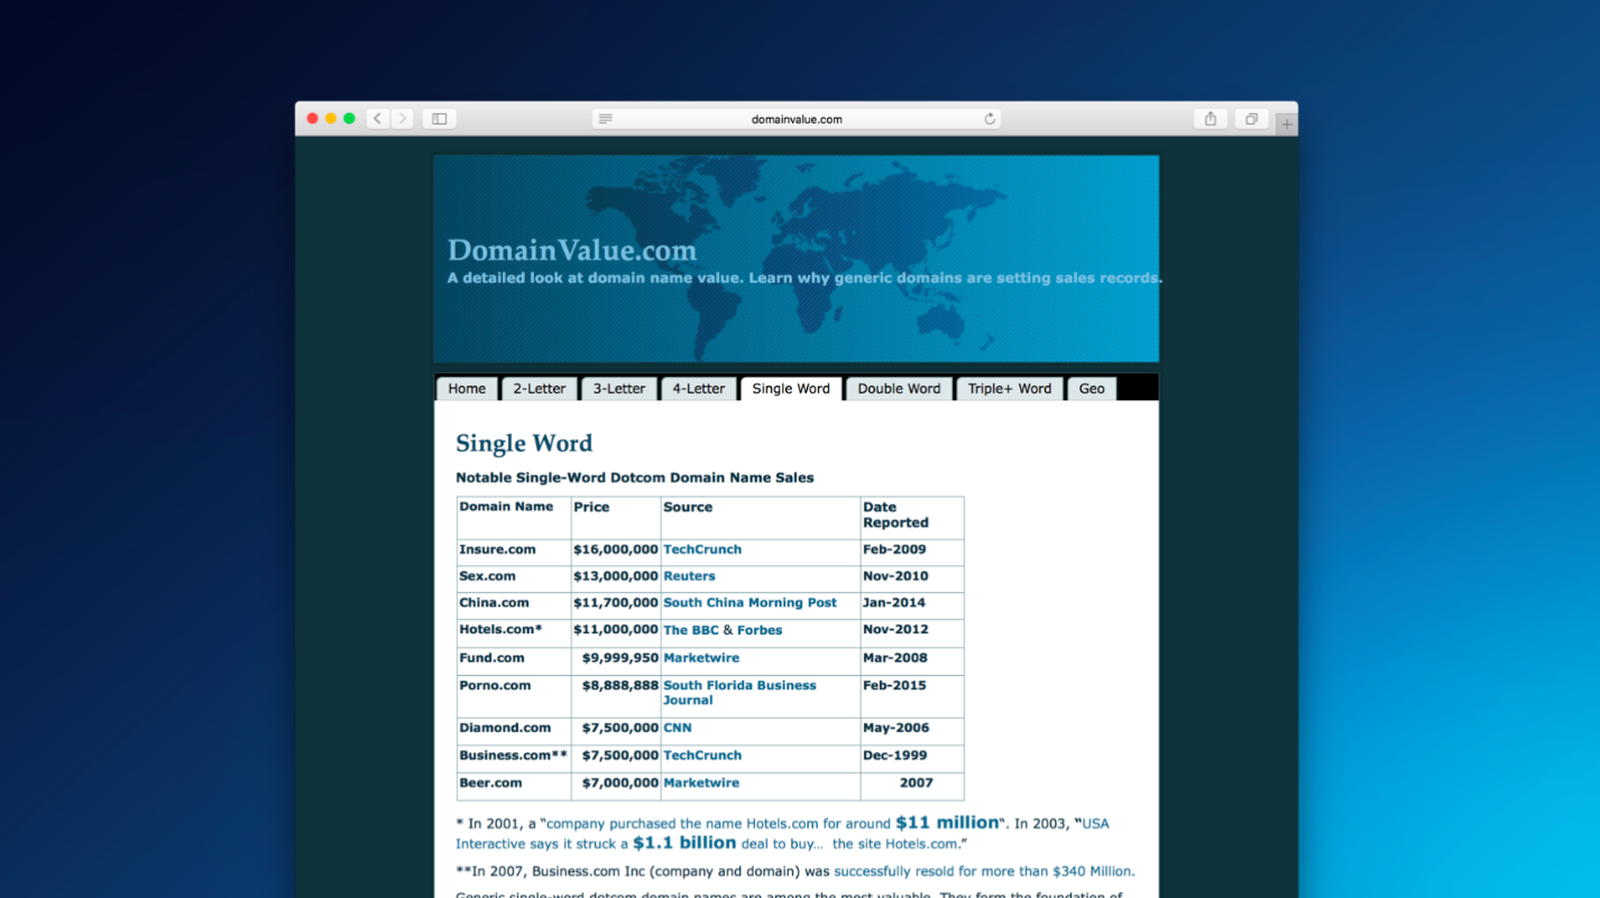1600x898 pixels.
Task: Open South China Morning Post link
Action: [x=750, y=602]
